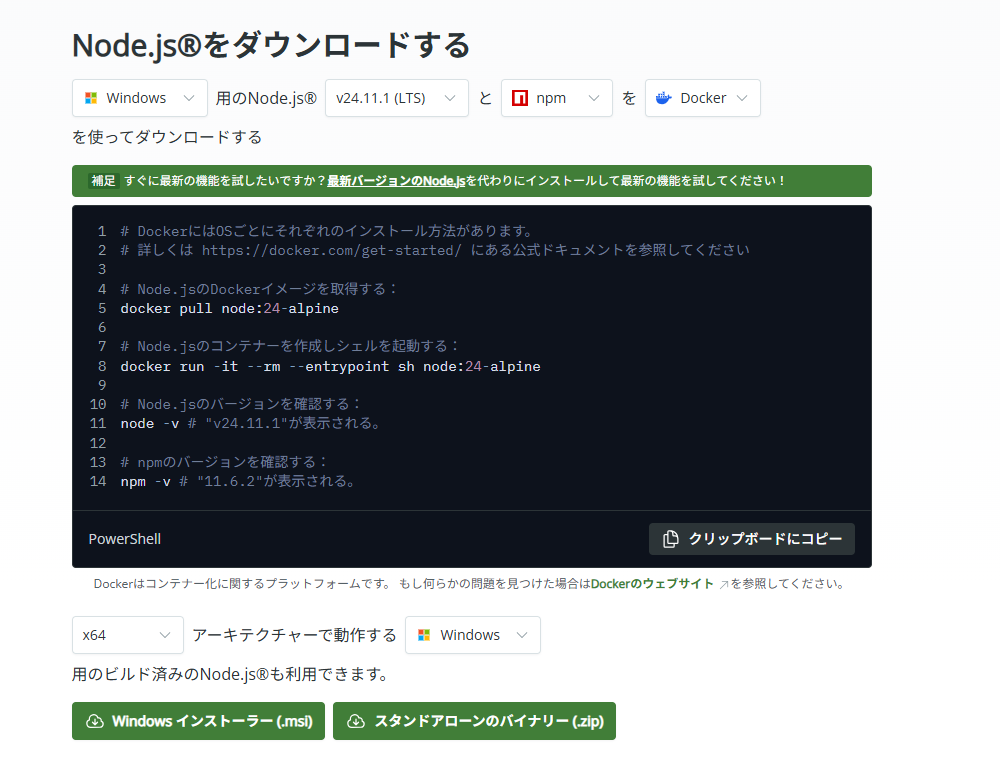The width and height of the screenshot is (1000, 760).
Task: Open the 最新バージョンのNode.js link
Action: pos(396,181)
